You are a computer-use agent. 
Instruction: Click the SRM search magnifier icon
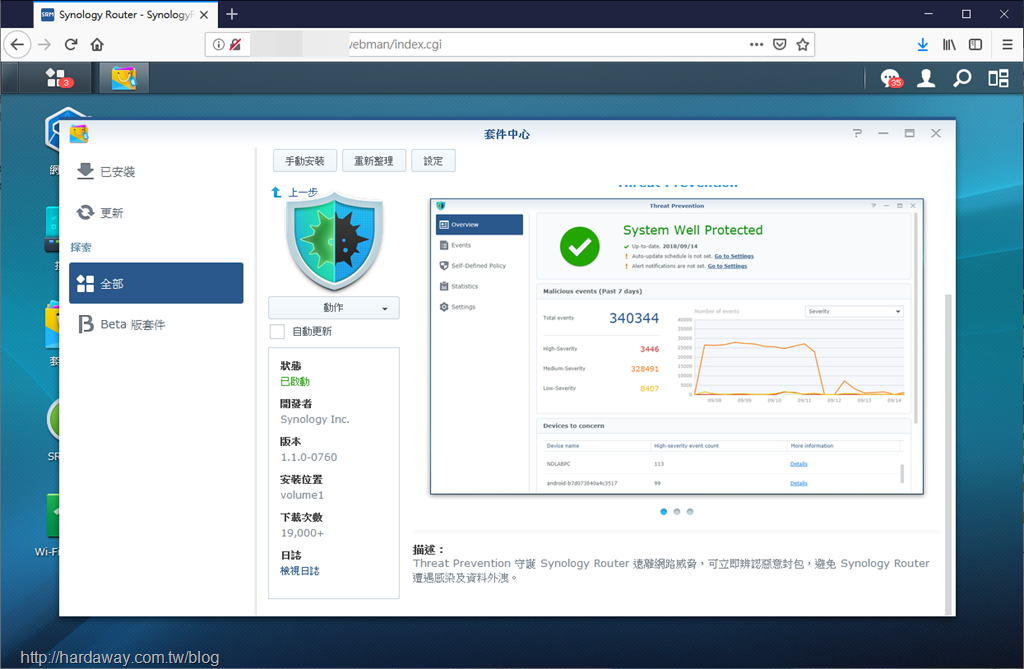click(x=961, y=78)
